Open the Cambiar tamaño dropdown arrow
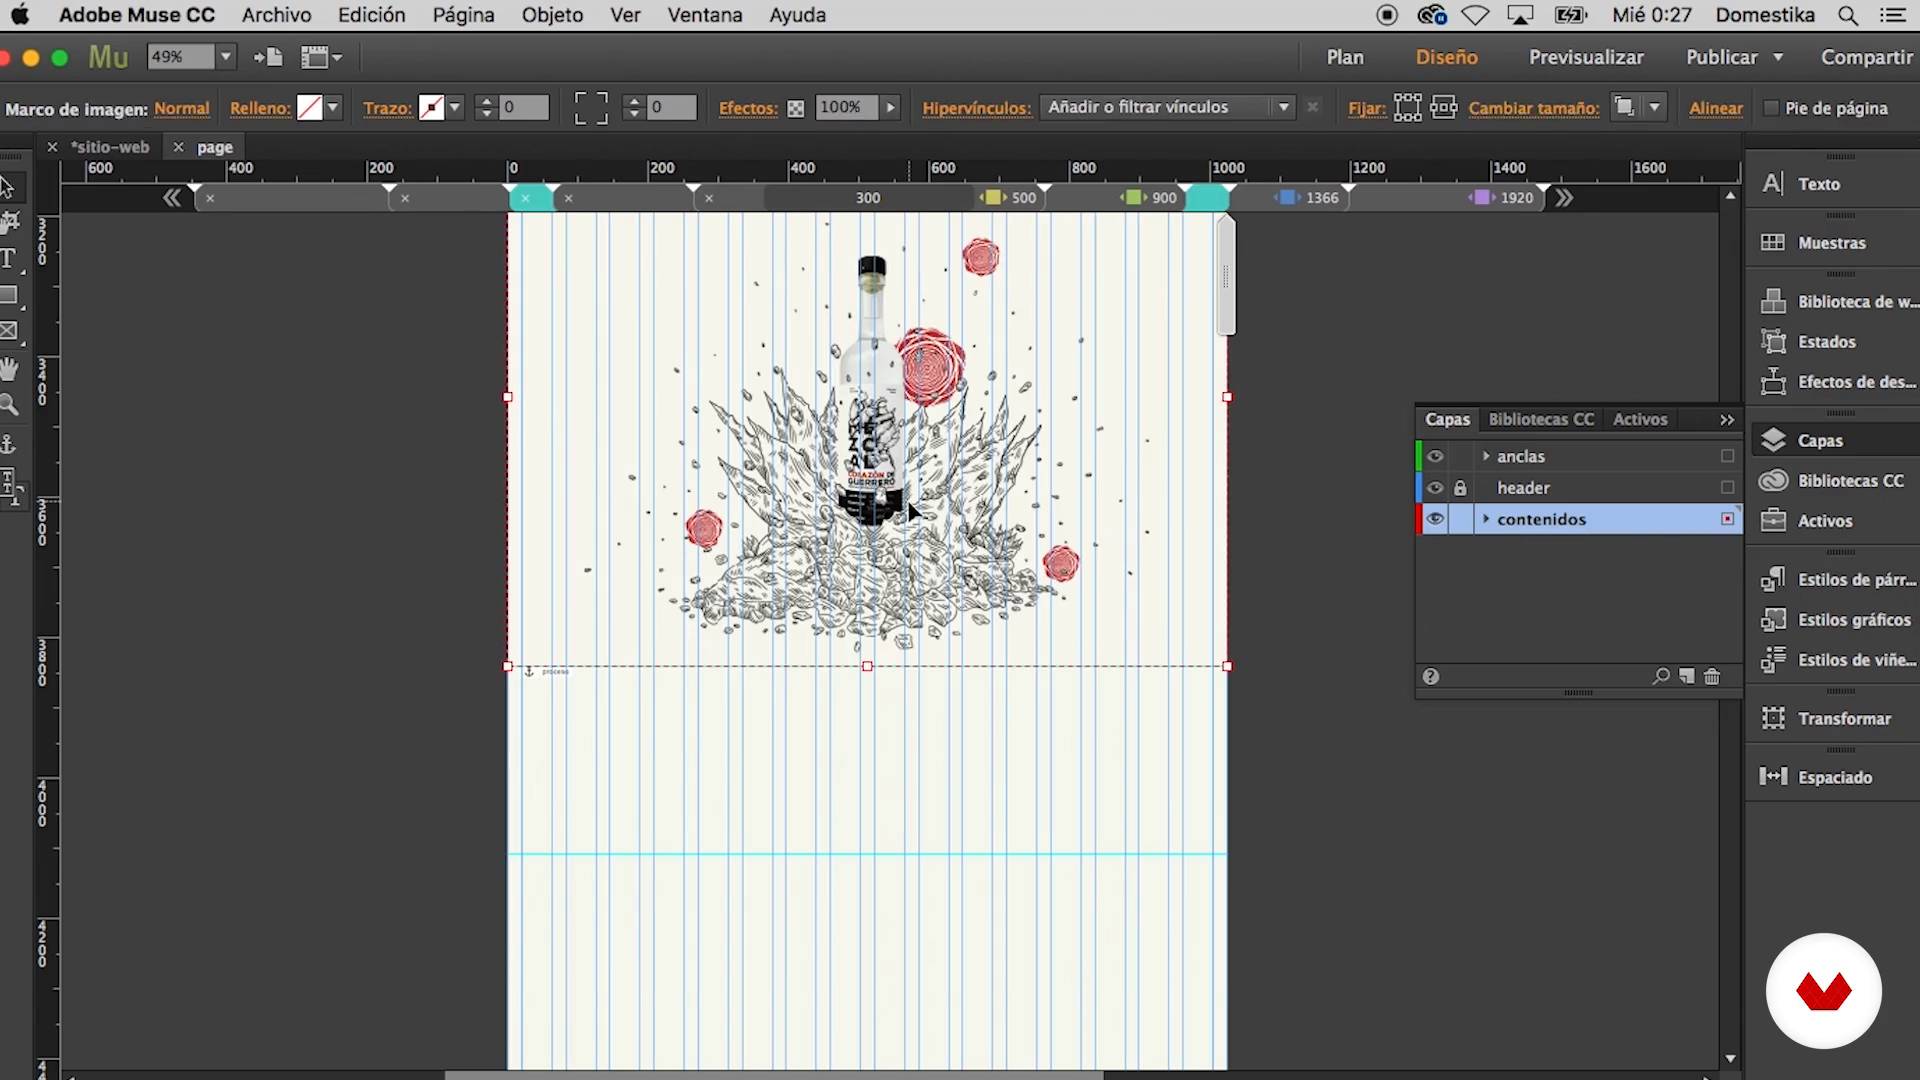The width and height of the screenshot is (1920, 1080). click(1655, 107)
